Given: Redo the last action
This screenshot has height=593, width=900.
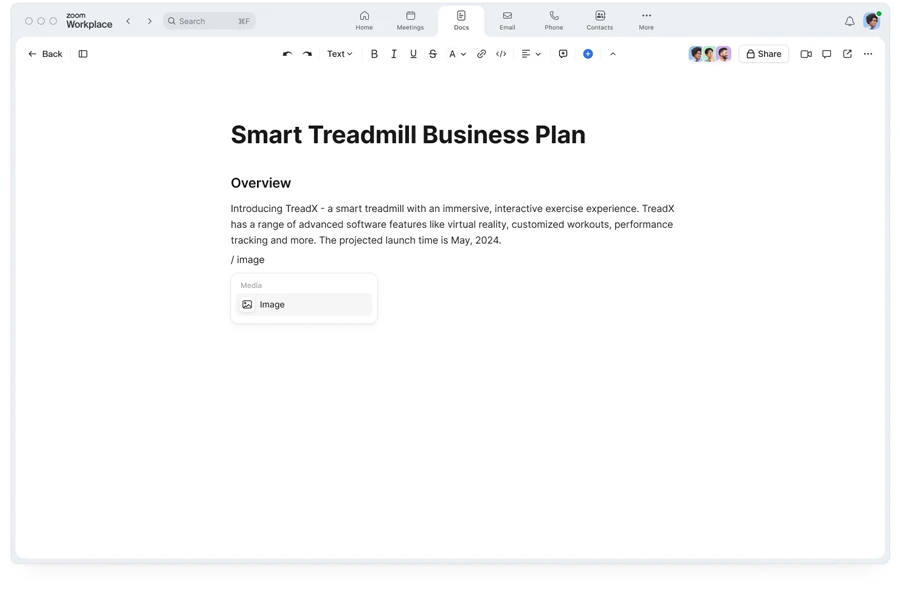Looking at the screenshot, I should (308, 54).
